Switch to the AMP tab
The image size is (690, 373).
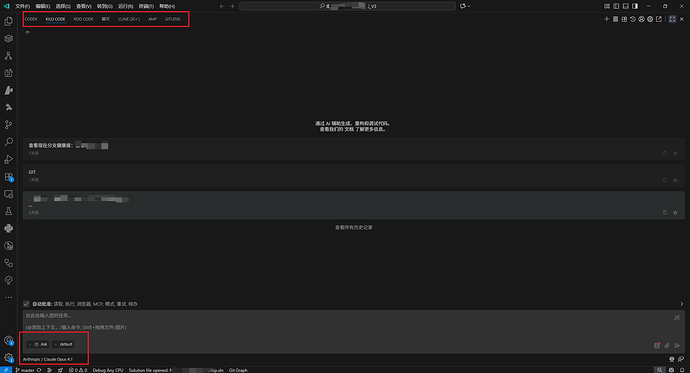[152, 19]
